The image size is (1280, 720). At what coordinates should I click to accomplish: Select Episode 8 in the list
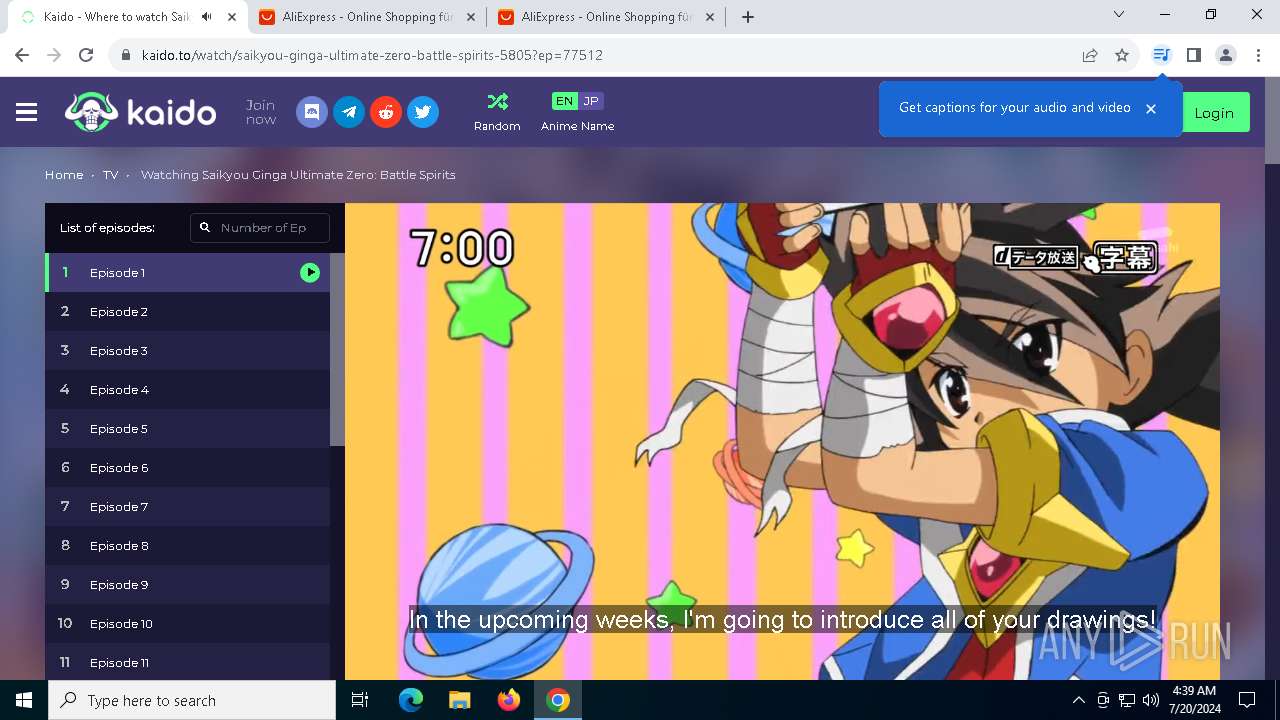(x=187, y=546)
